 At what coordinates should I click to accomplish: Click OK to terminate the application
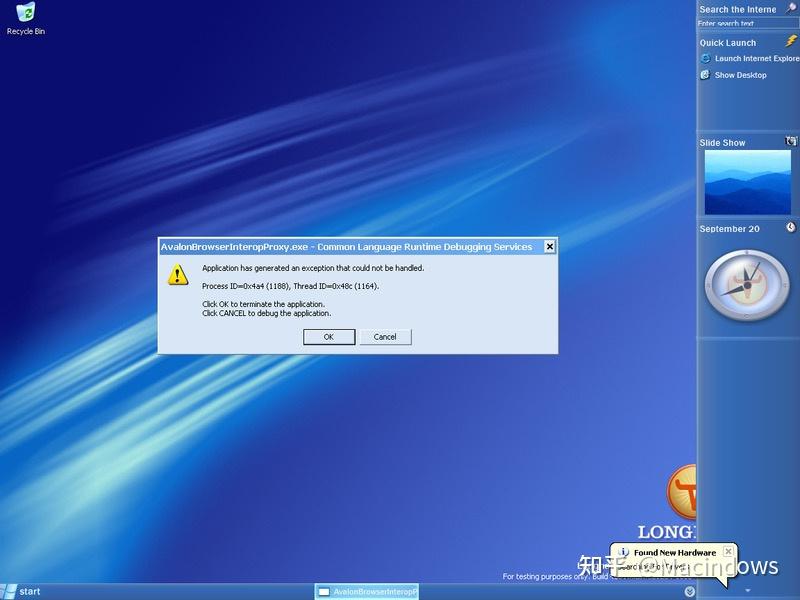pos(329,336)
